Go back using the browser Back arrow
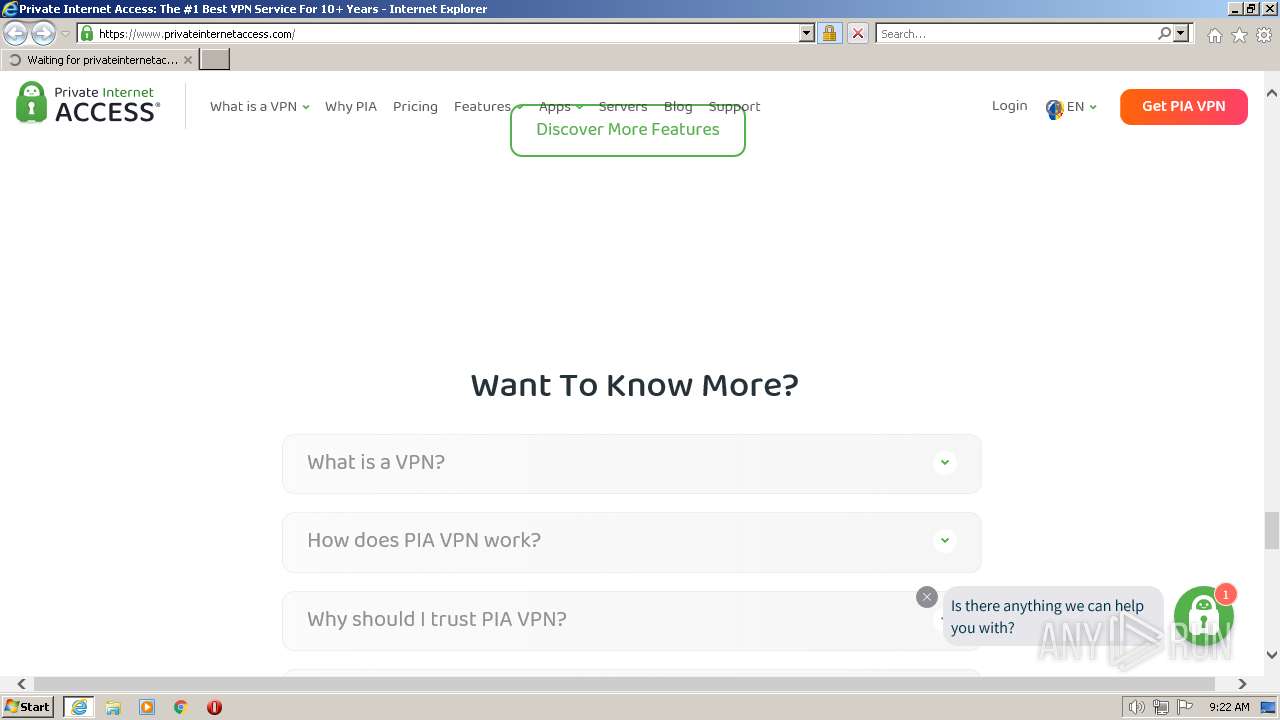 pos(16,33)
